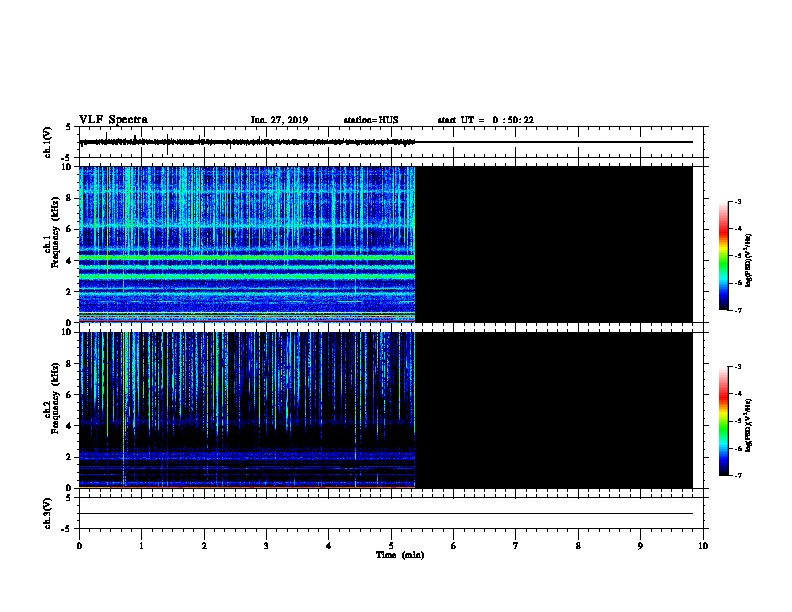Click the ch.2 frequency tick "8"

click(x=69, y=364)
